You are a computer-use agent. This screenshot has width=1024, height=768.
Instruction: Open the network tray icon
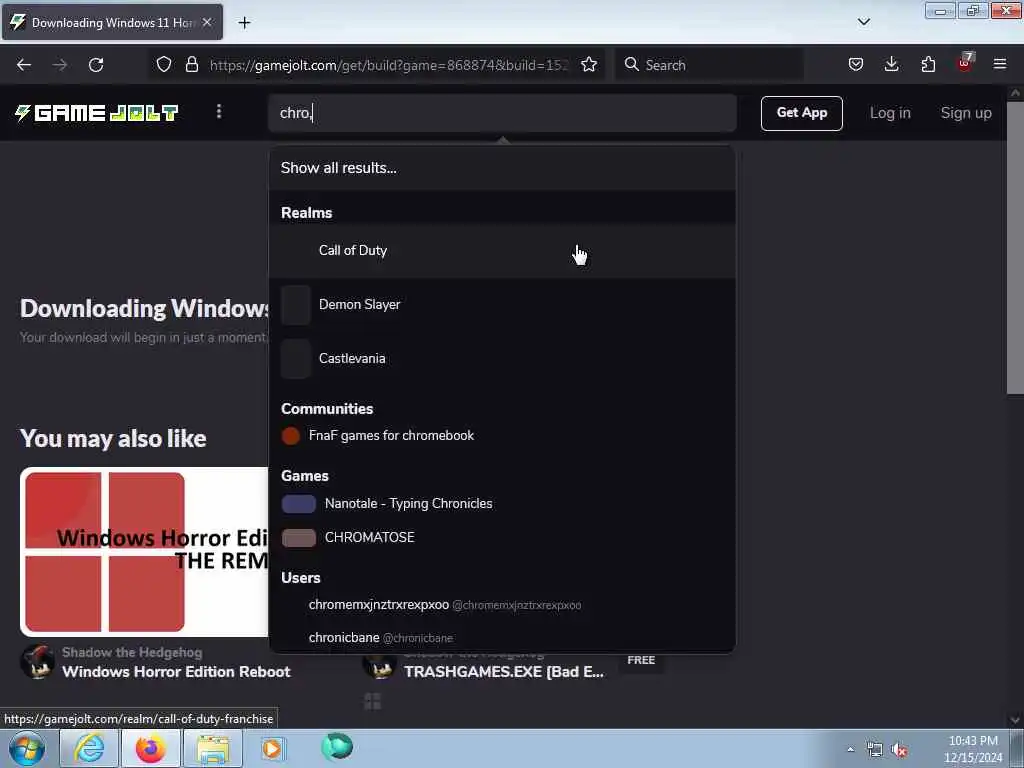click(x=874, y=750)
